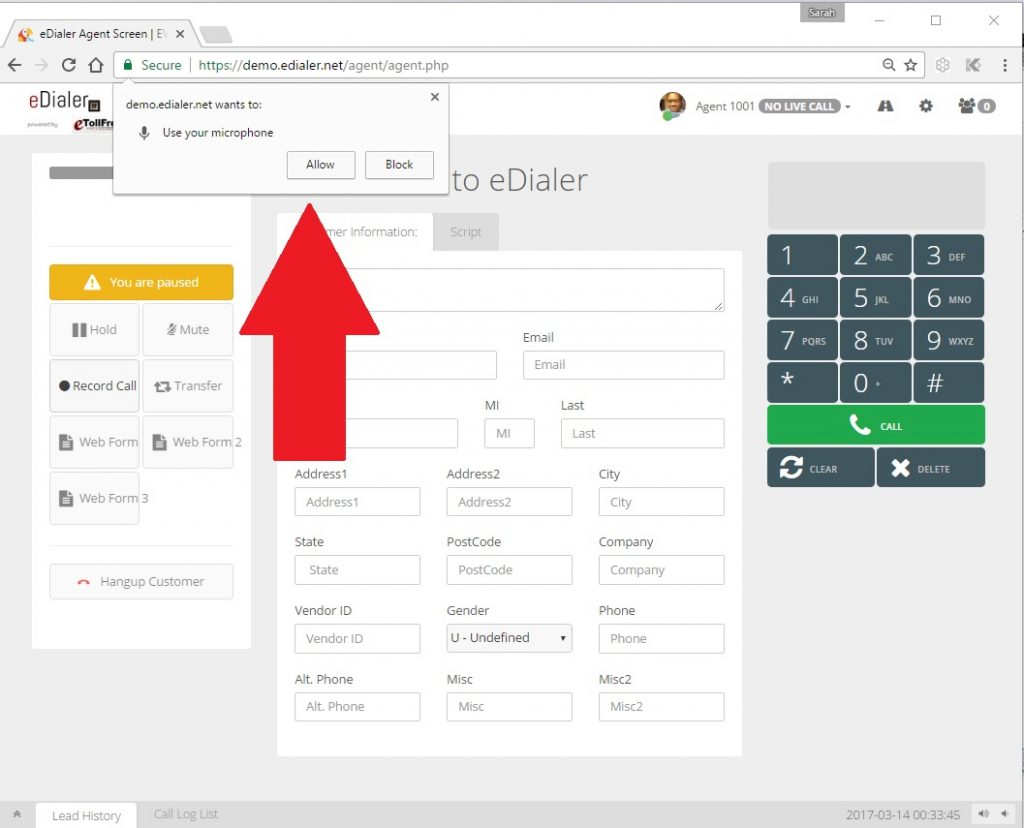Dial 6 MNO on the keypad
Image resolution: width=1024 pixels, height=828 pixels.
(949, 298)
